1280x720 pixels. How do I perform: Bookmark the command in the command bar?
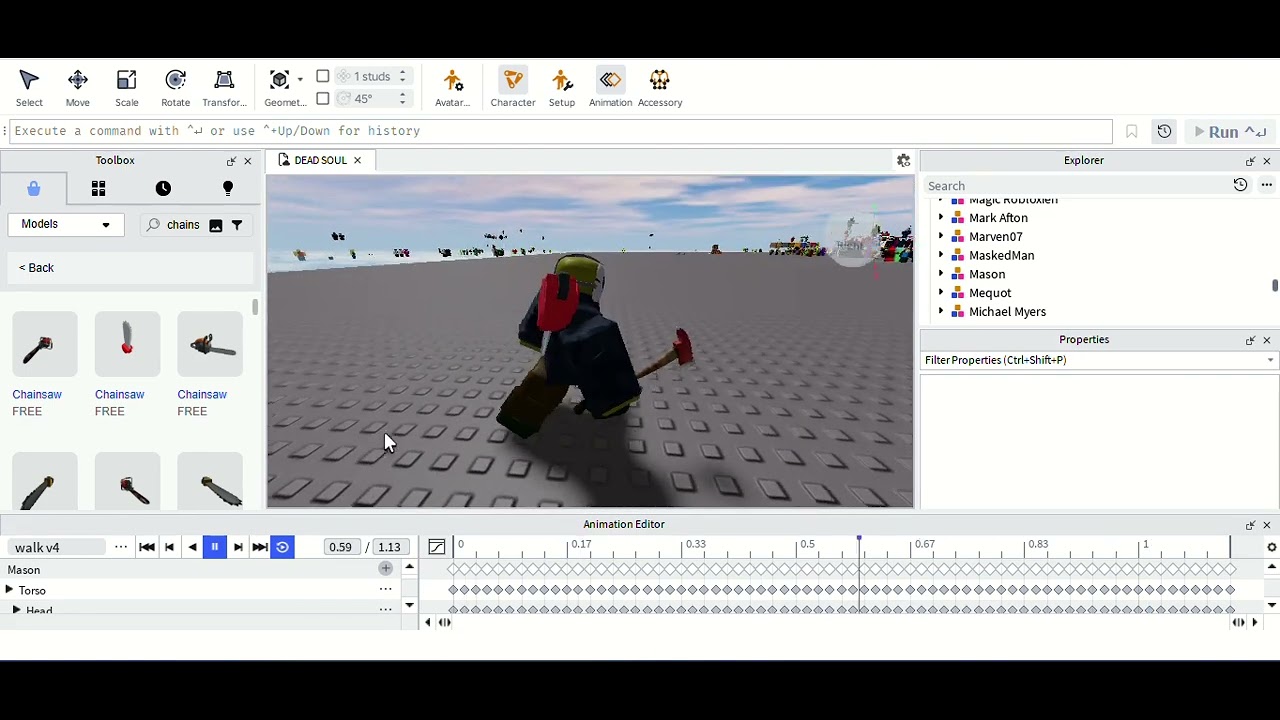[x=1132, y=131]
